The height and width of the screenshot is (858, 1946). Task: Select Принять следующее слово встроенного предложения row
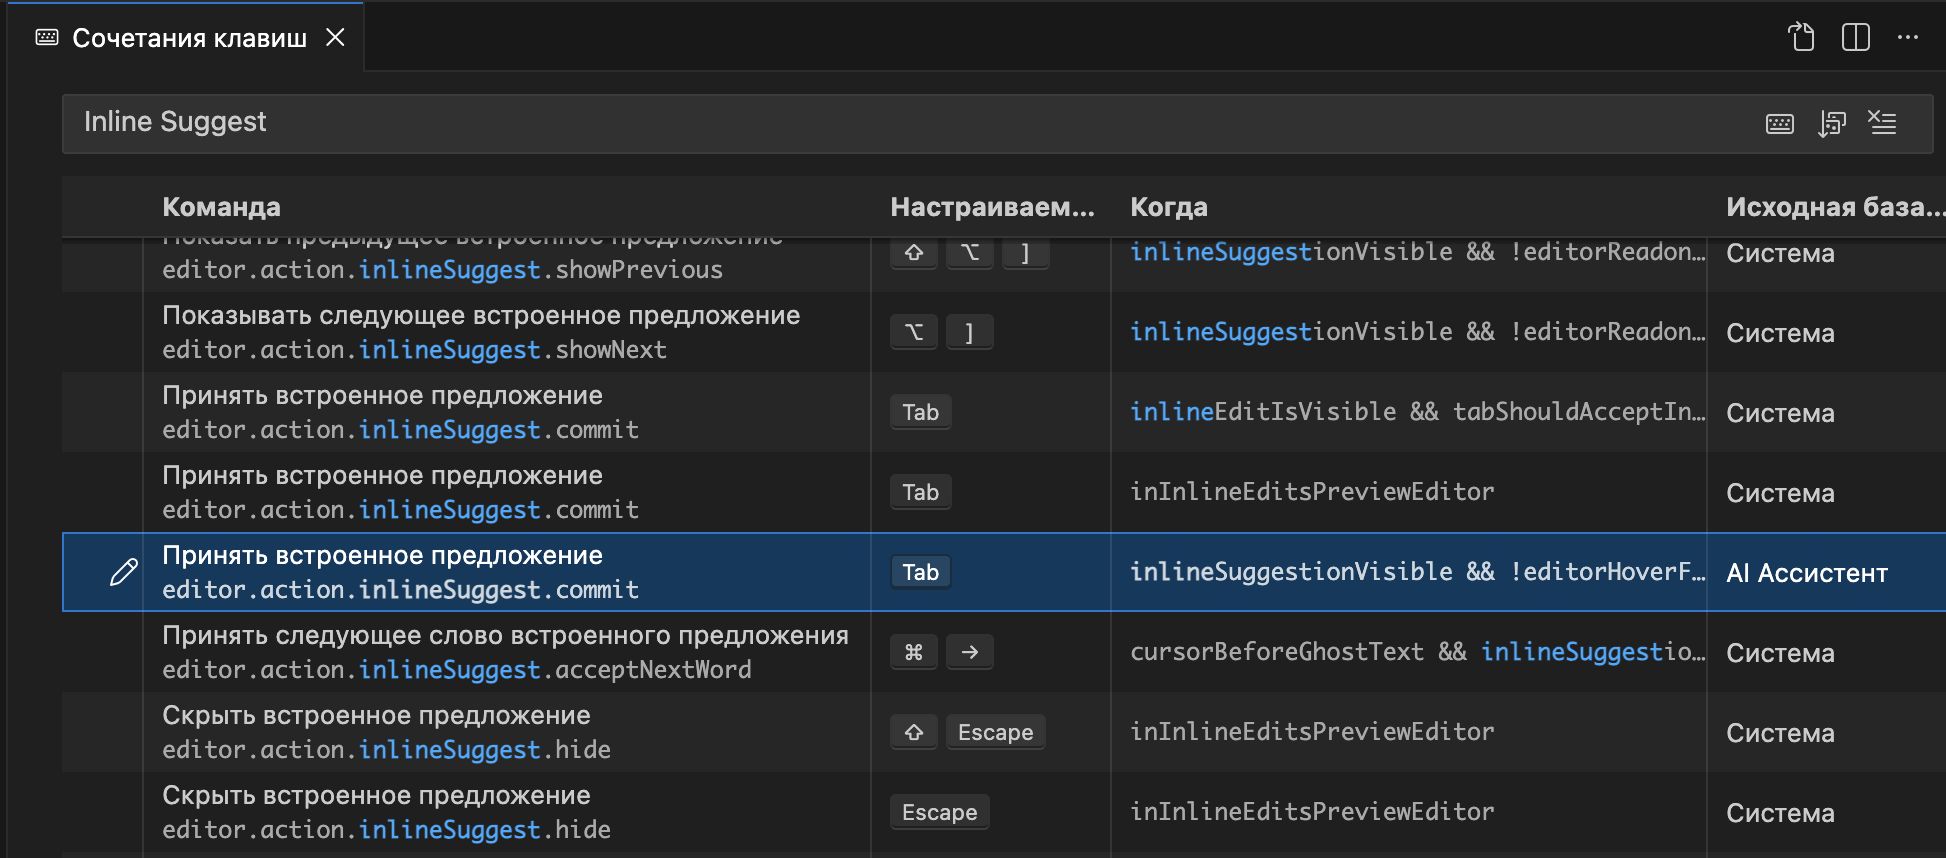click(1003, 652)
